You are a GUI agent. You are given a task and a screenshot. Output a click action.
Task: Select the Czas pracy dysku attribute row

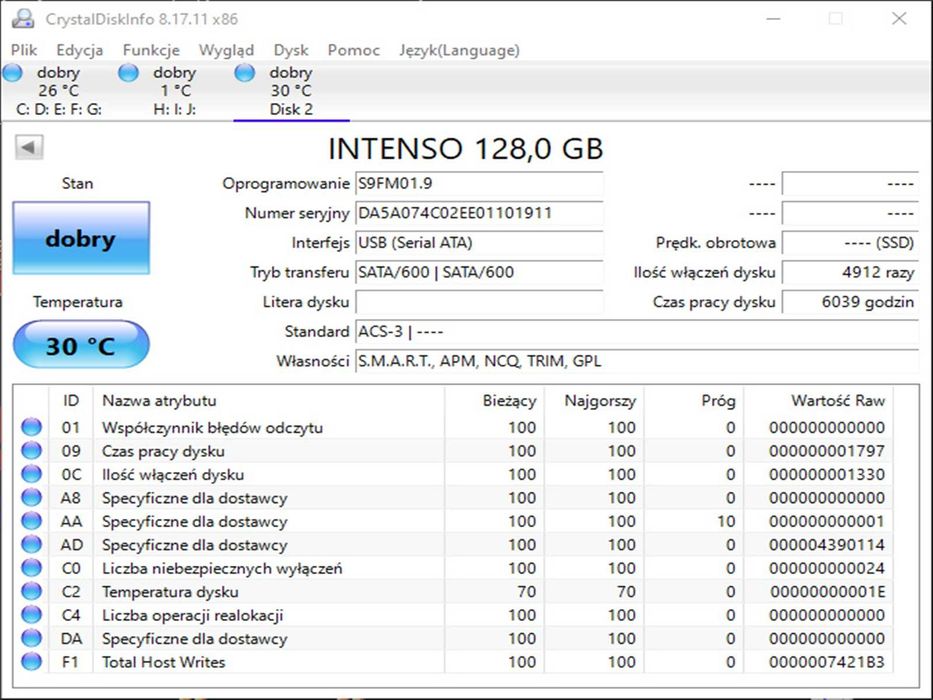[453, 451]
